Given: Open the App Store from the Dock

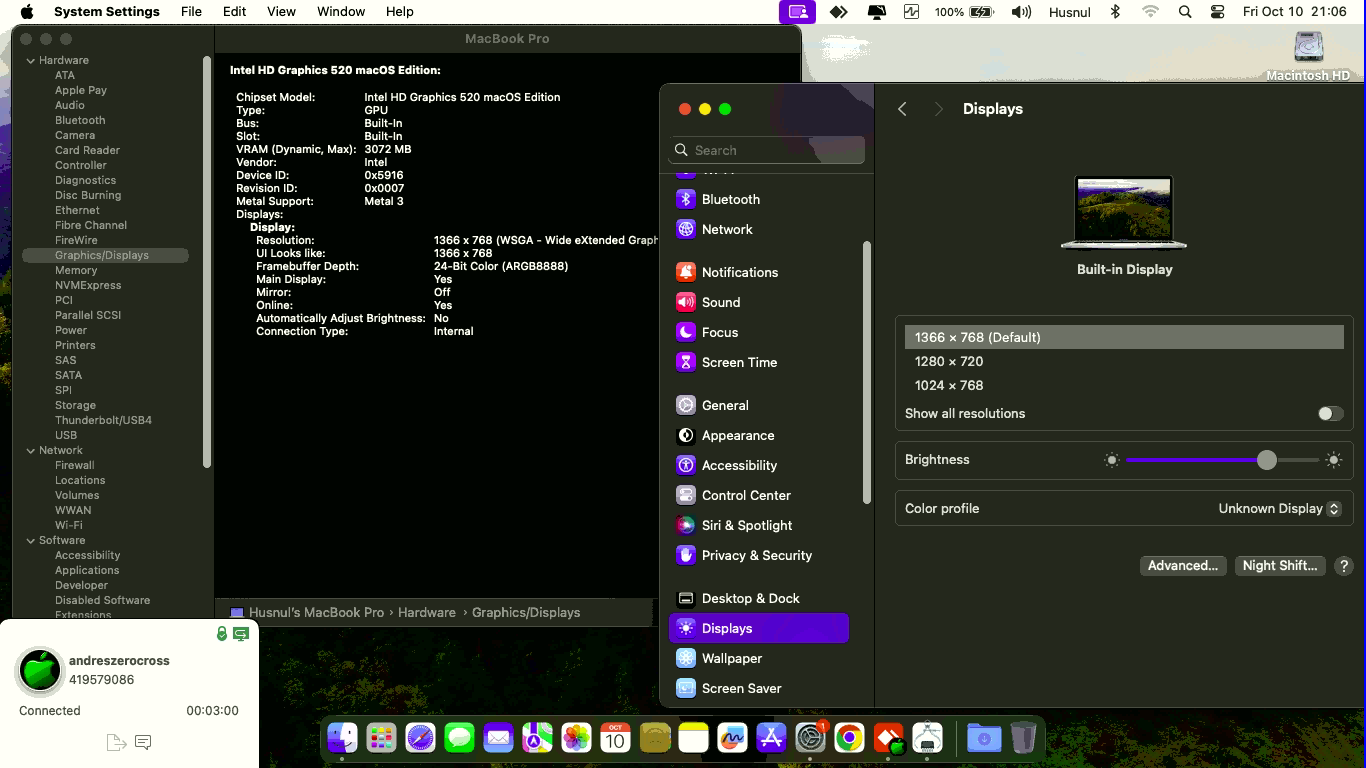Looking at the screenshot, I should (771, 738).
